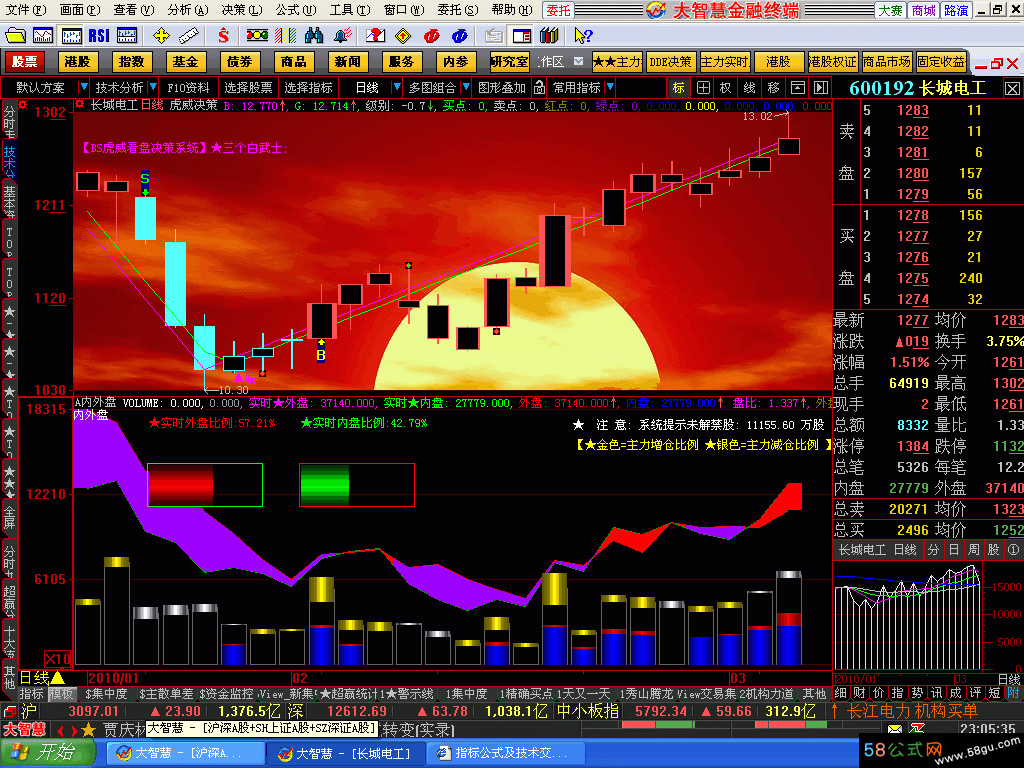Open 指标公式及技术交 taskbar window
Screen dimensions: 1024x768
(x=503, y=753)
